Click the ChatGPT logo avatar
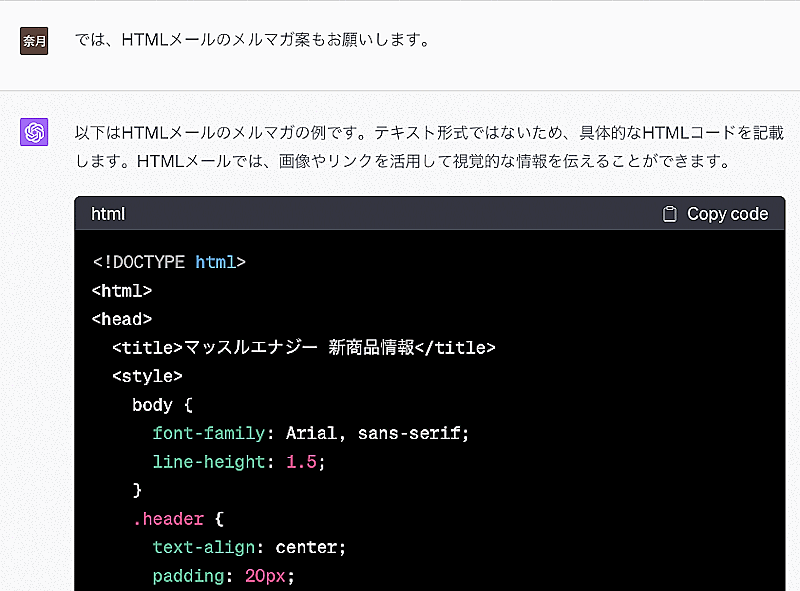Screen dimensions: 800x591 tap(34, 132)
